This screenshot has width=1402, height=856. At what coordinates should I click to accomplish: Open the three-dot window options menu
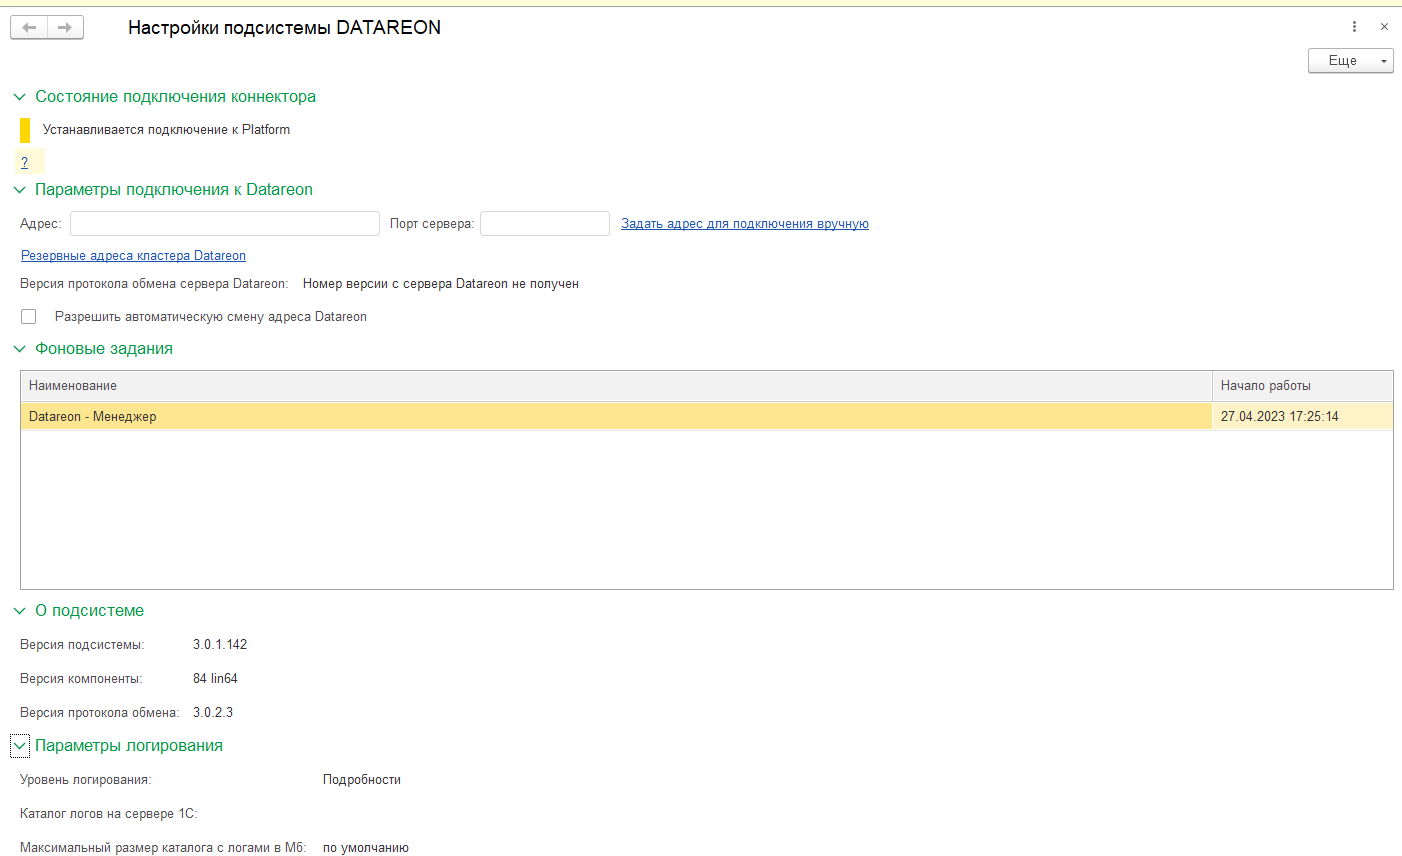coord(1355,27)
